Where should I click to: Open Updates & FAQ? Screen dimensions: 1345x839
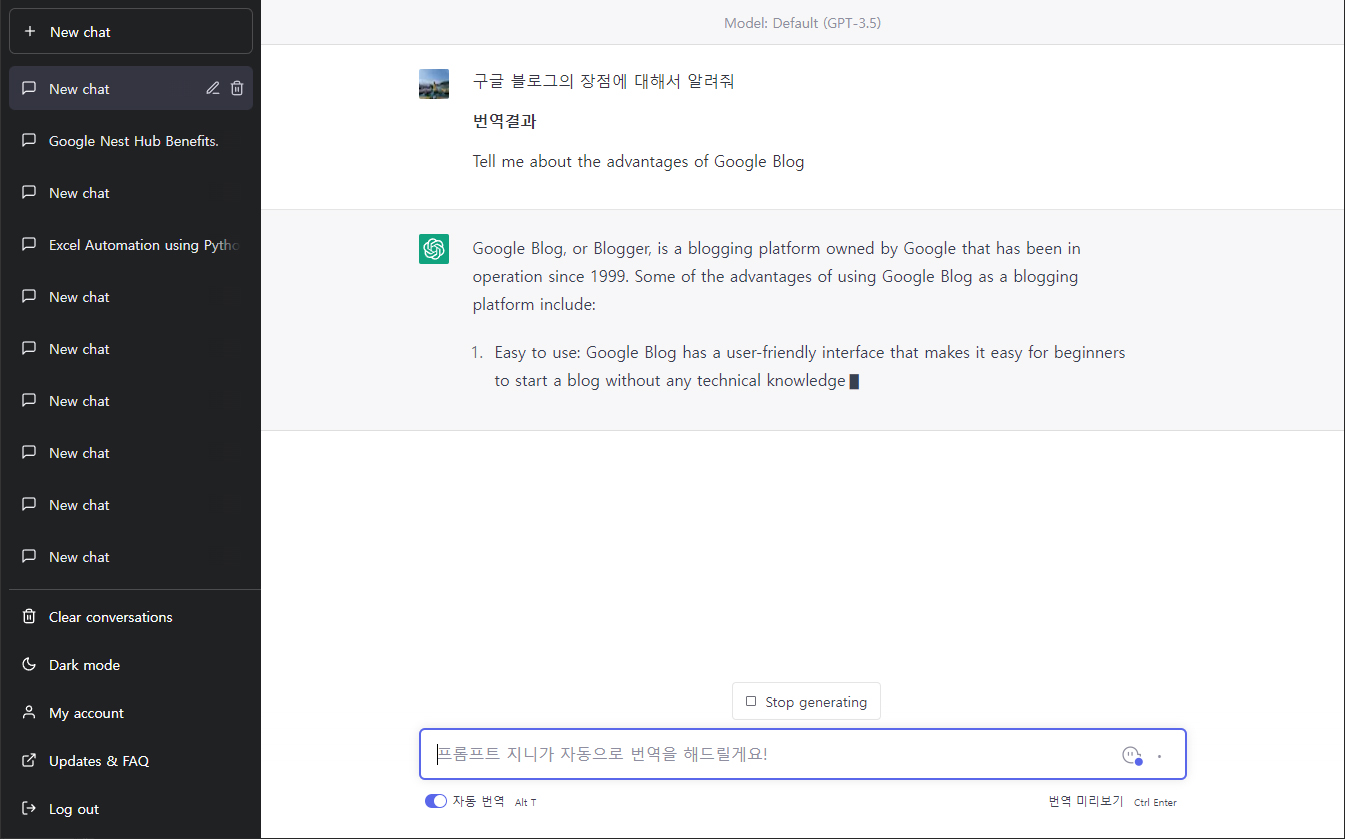tap(100, 760)
